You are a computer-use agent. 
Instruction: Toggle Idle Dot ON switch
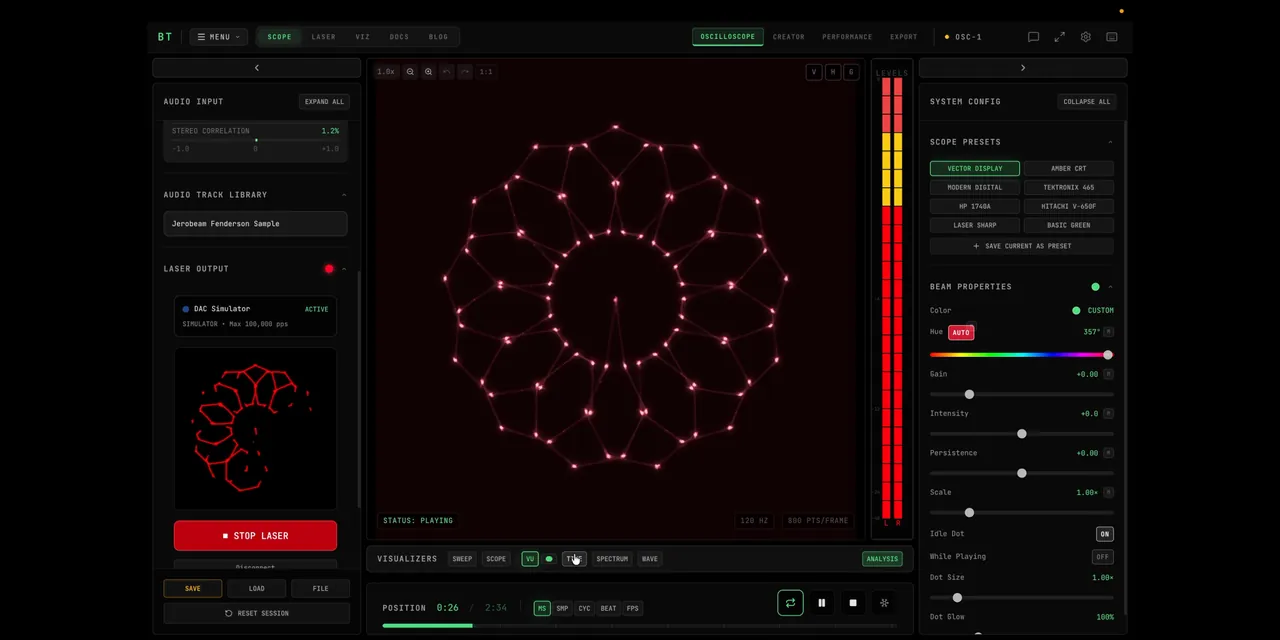1104,534
